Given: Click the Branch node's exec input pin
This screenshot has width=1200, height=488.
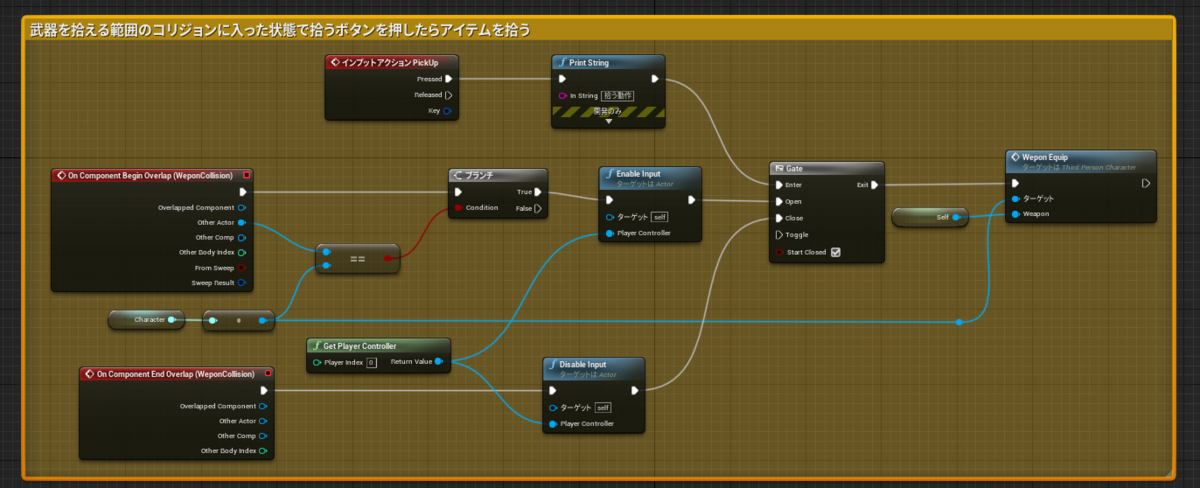Looking at the screenshot, I should point(459,192).
